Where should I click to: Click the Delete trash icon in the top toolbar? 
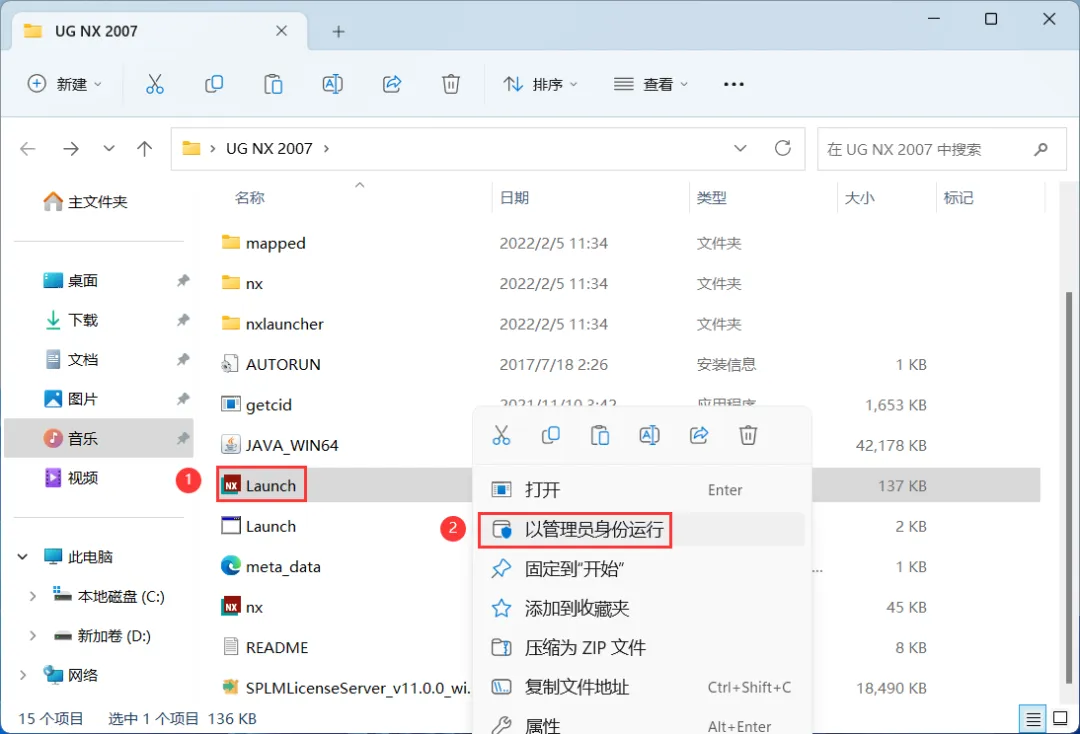point(450,84)
